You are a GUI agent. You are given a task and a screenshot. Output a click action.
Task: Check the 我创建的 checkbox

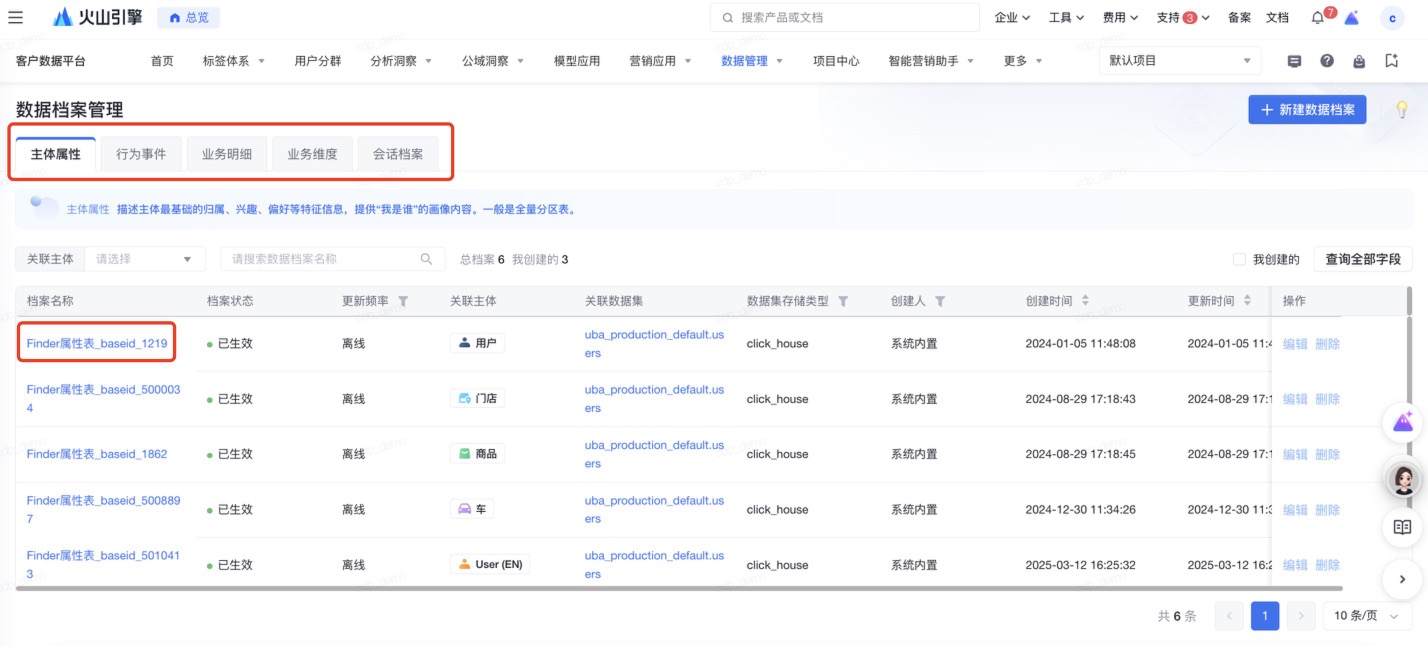point(1240,259)
